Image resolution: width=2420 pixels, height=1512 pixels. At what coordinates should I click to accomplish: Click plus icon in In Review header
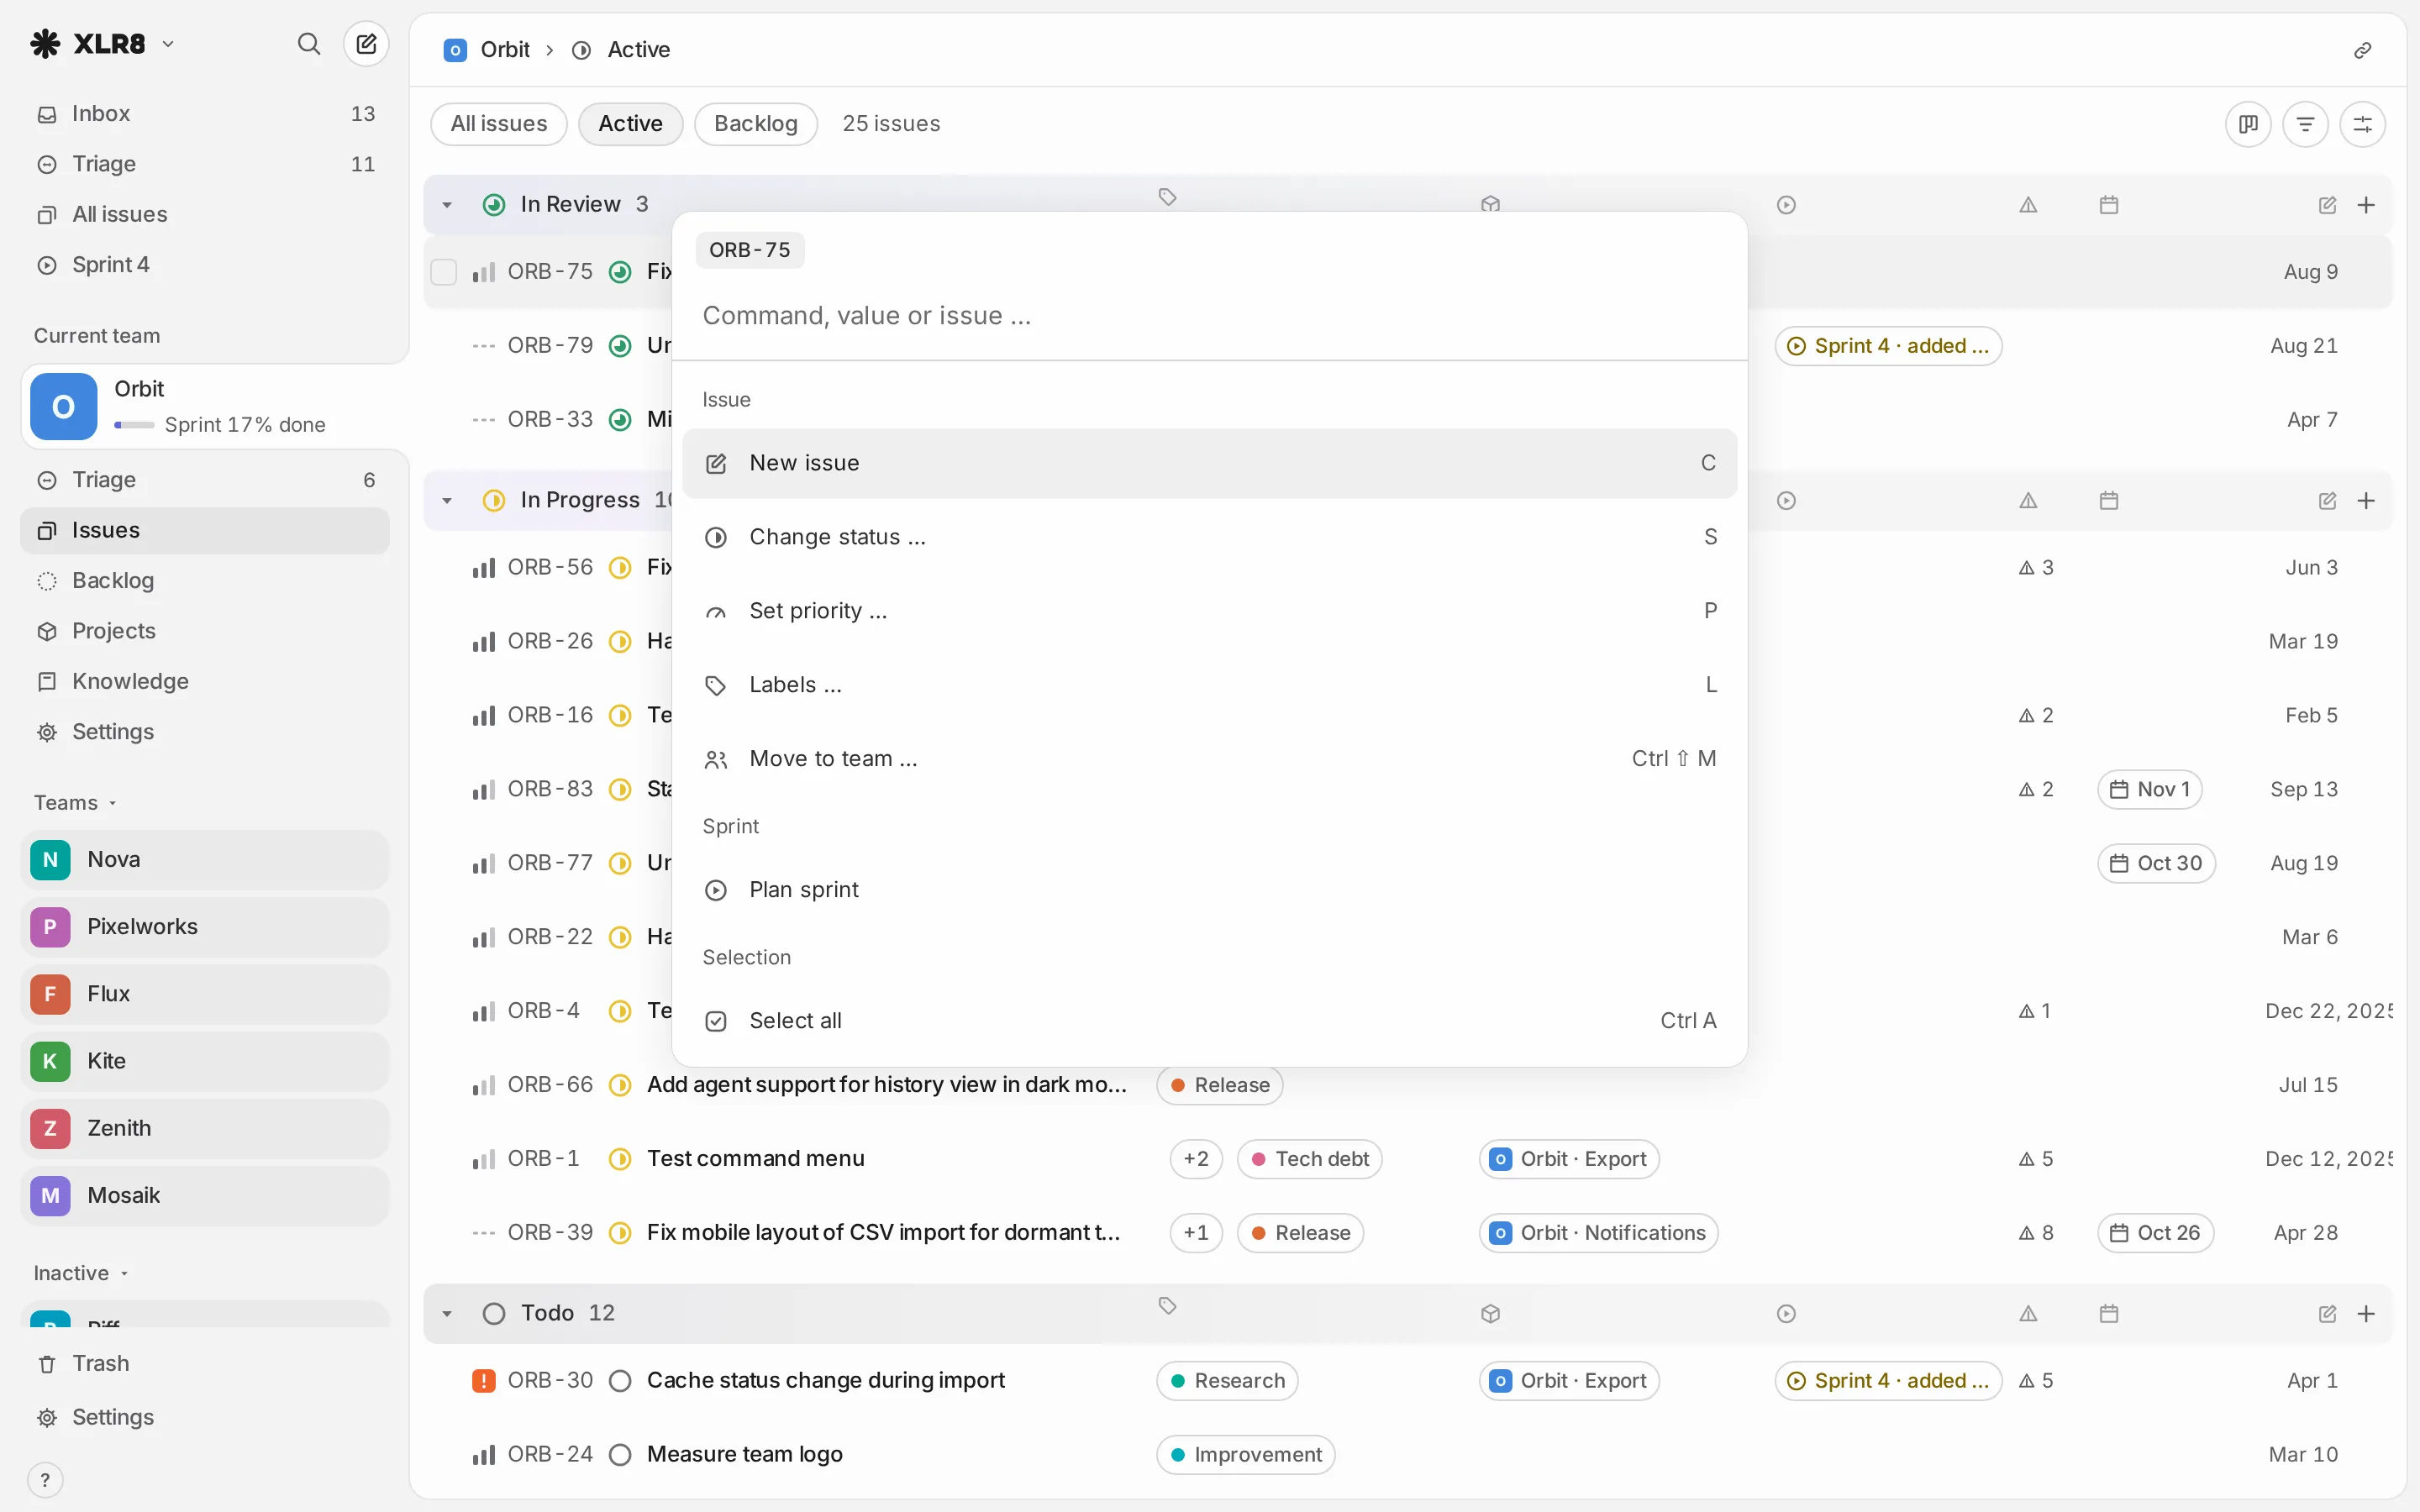click(2366, 205)
